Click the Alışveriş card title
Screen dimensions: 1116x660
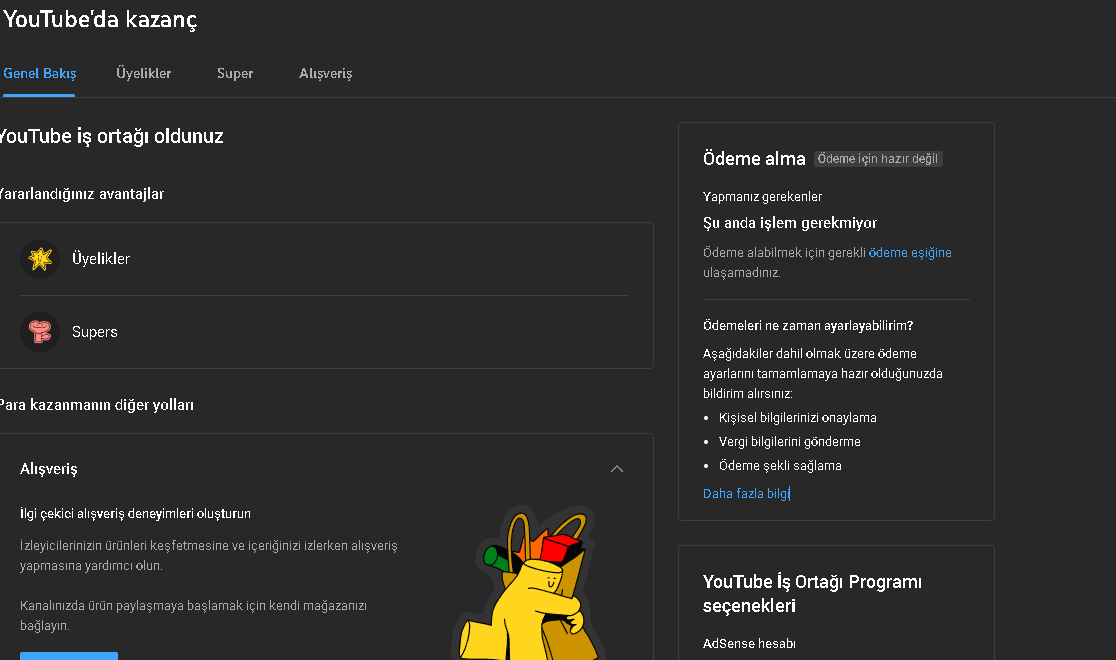coord(48,469)
